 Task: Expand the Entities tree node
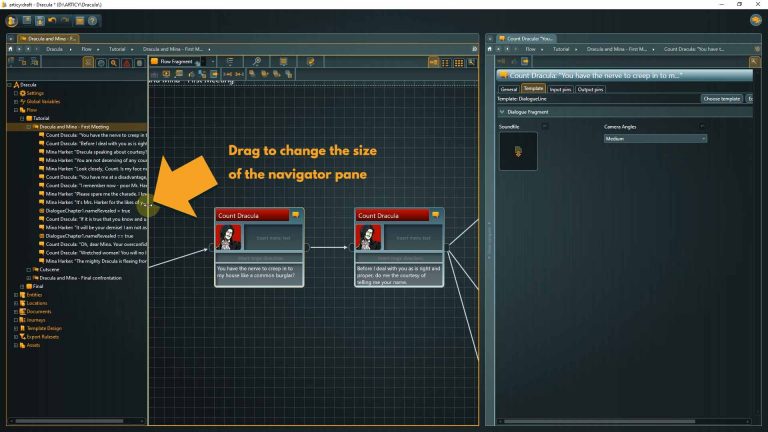pyautogui.click(x=16, y=295)
